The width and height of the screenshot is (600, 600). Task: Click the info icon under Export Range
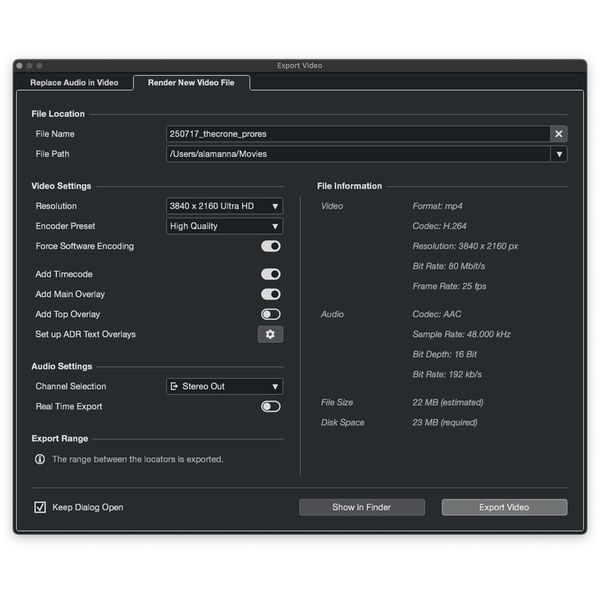[40, 459]
